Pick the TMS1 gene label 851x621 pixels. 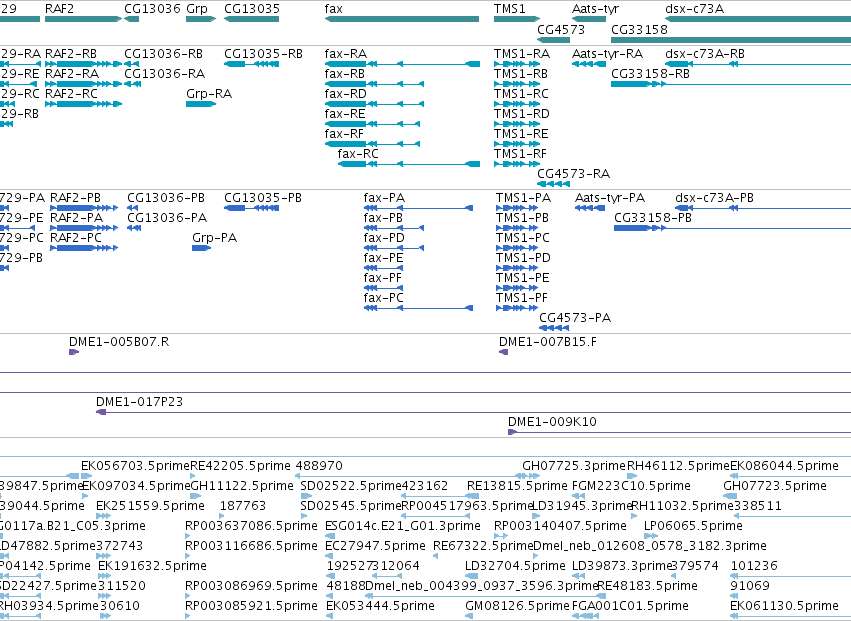click(510, 9)
